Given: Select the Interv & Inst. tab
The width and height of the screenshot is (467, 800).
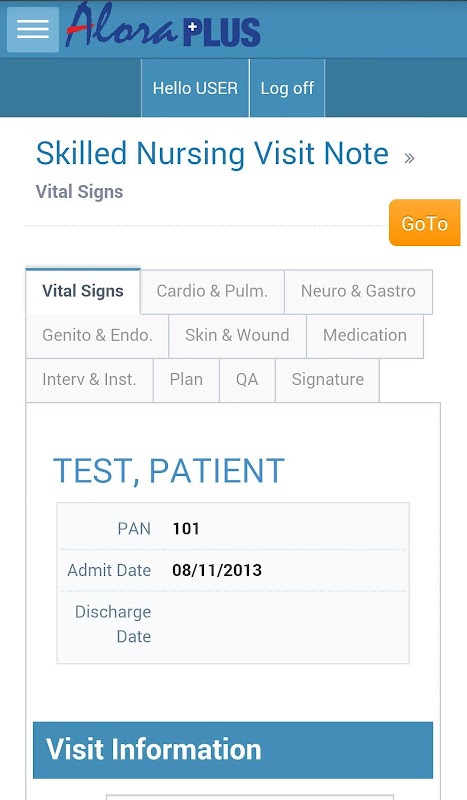Looking at the screenshot, I should point(89,380).
